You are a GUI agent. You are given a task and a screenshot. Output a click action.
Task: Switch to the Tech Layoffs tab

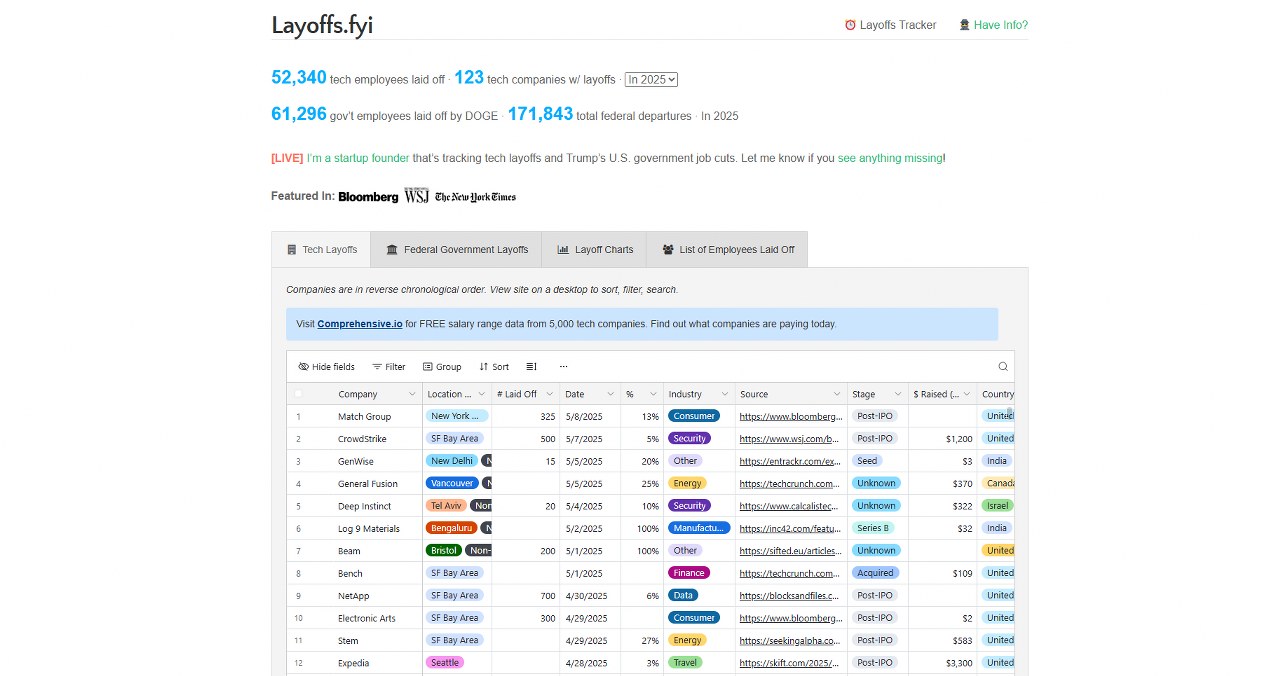click(x=321, y=250)
